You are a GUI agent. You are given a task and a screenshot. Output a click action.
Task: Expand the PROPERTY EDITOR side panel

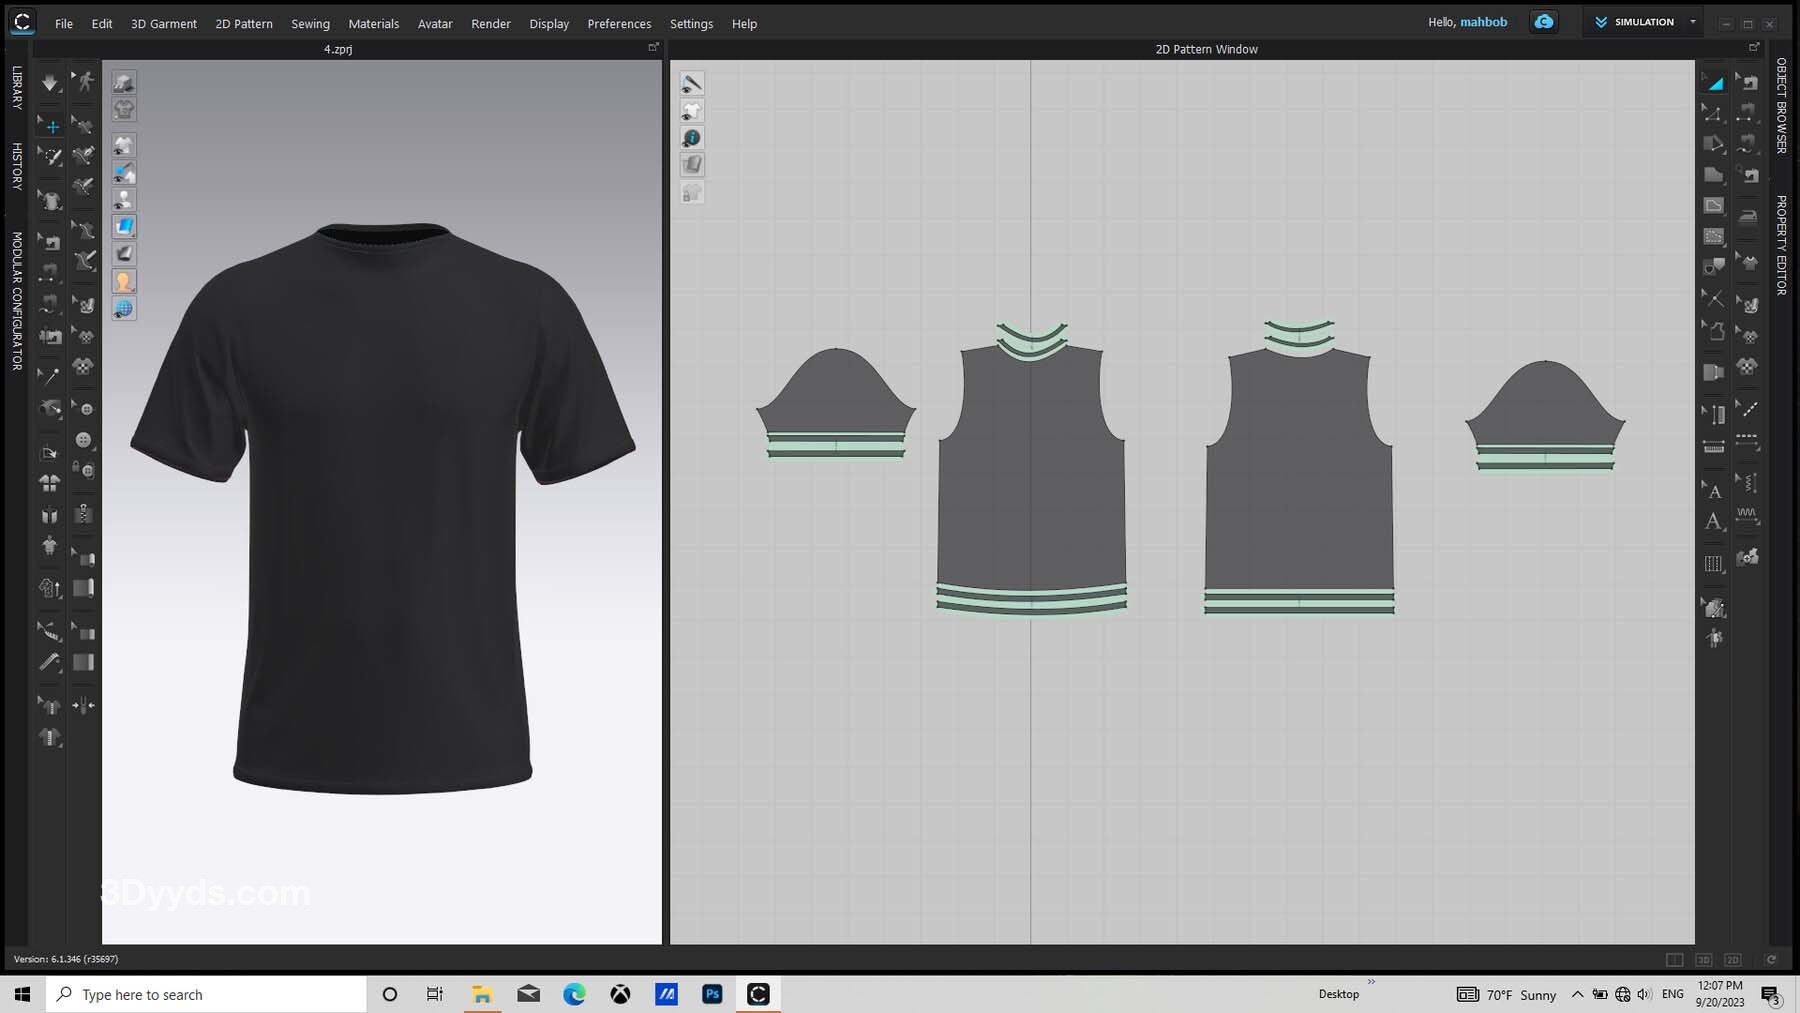pyautogui.click(x=1781, y=245)
